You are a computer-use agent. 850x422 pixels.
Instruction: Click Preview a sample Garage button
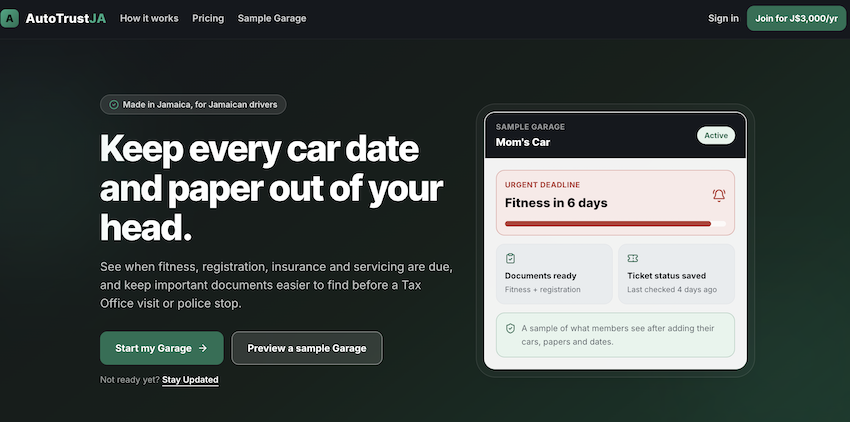tap(307, 348)
